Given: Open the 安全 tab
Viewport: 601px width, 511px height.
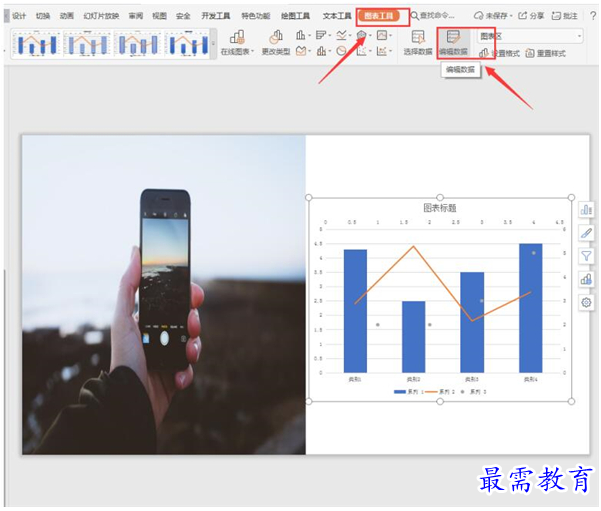Looking at the screenshot, I should [183, 16].
